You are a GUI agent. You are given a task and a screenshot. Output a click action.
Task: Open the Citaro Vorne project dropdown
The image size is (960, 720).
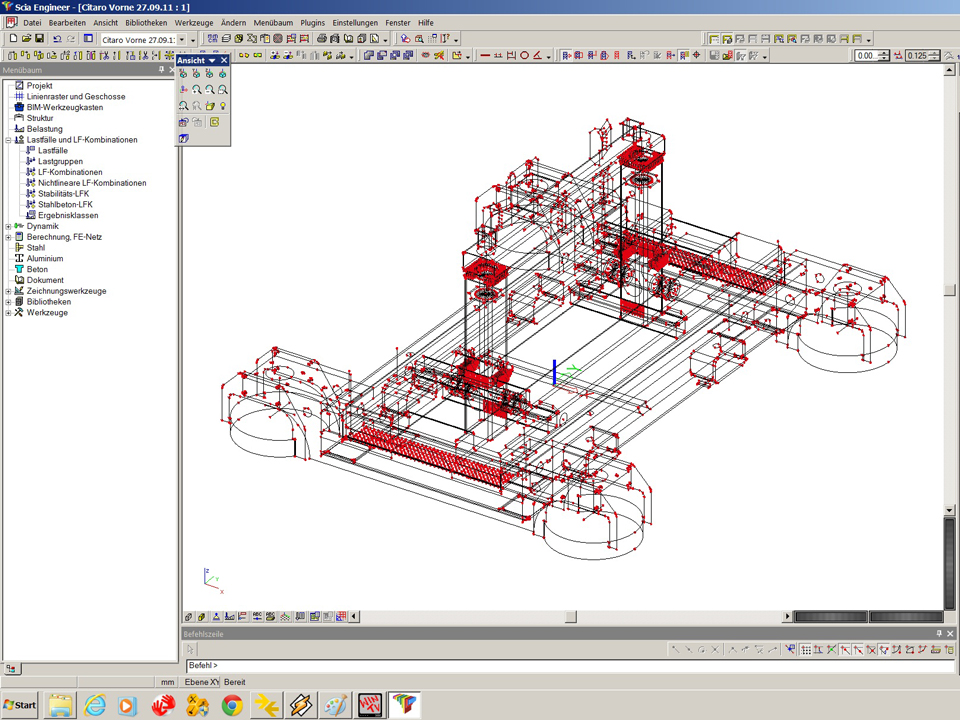181,39
